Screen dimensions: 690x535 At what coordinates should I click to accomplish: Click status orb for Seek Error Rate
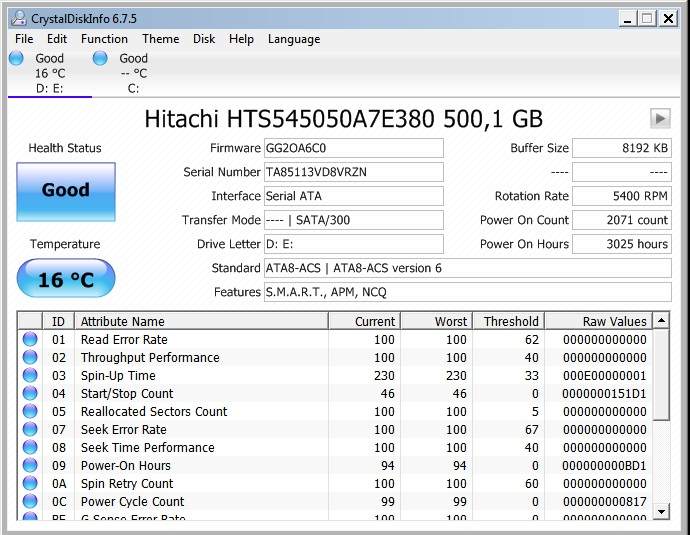point(30,429)
